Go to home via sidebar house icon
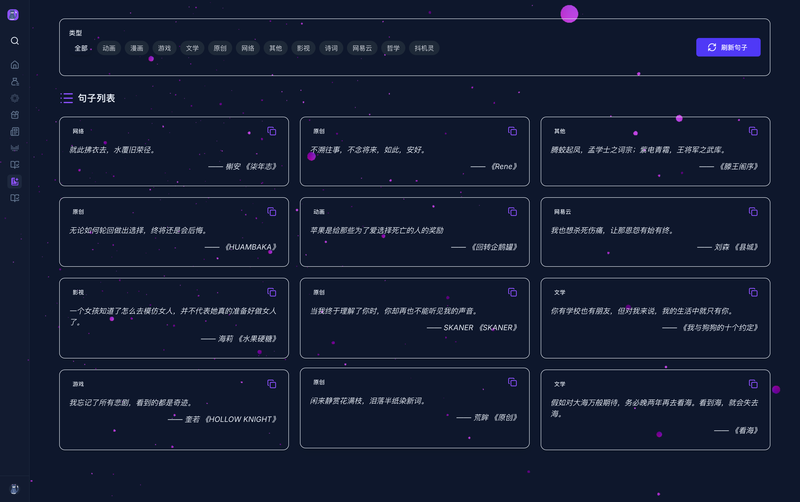Viewport: 800px width, 502px height. [15, 65]
